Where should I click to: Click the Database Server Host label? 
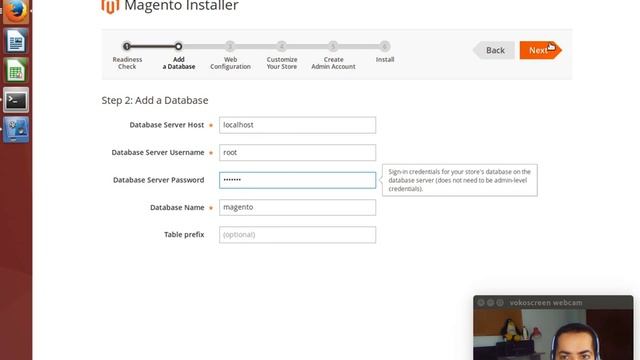167,125
